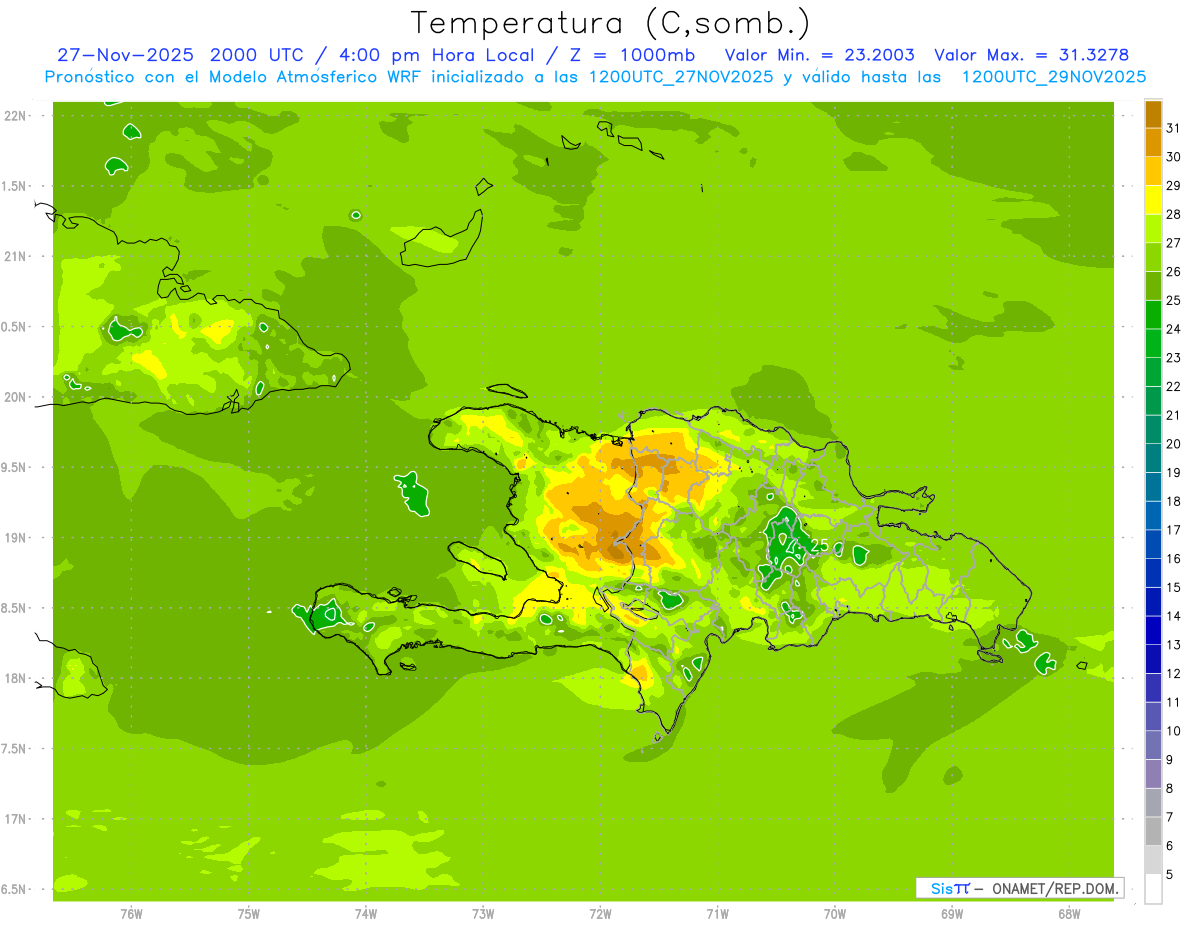Click the purple colorbar swatch between 8 and 9
The height and width of the screenshot is (927, 1200).
pos(1153,774)
